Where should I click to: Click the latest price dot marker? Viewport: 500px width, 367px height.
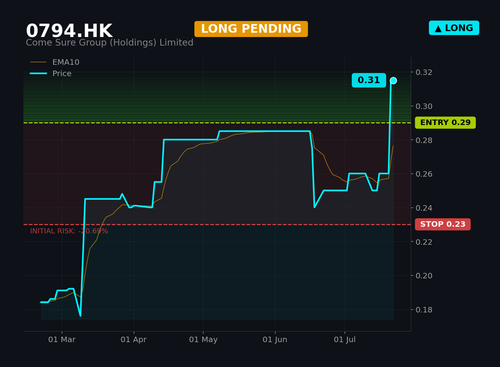tap(393, 80)
